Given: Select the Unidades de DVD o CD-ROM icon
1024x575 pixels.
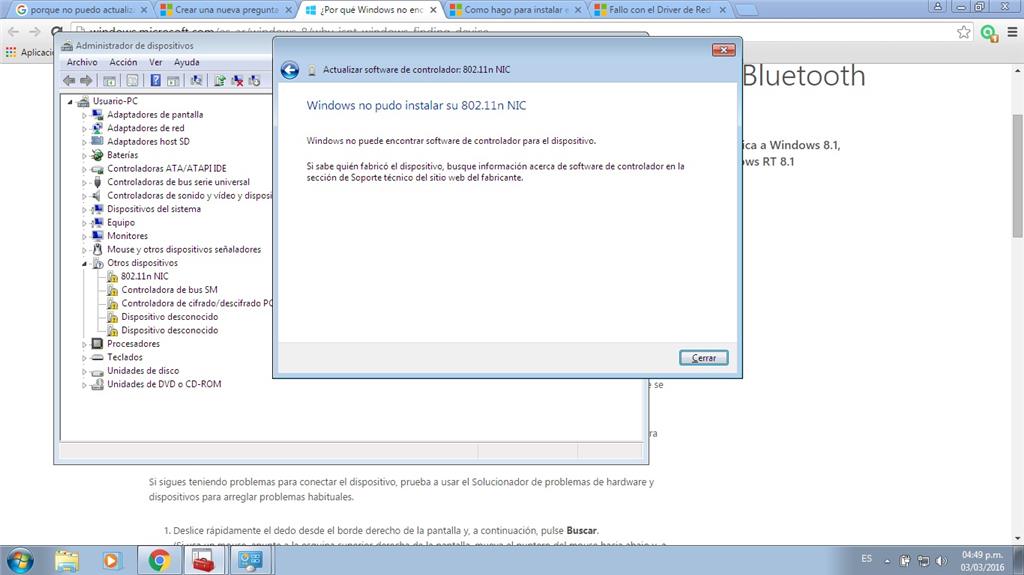Looking at the screenshot, I should tap(97, 384).
